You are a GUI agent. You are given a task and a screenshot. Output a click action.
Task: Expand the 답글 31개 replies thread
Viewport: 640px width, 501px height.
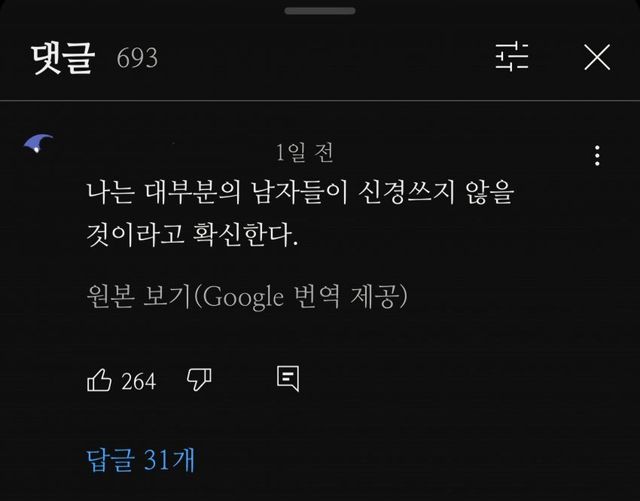[141, 460]
